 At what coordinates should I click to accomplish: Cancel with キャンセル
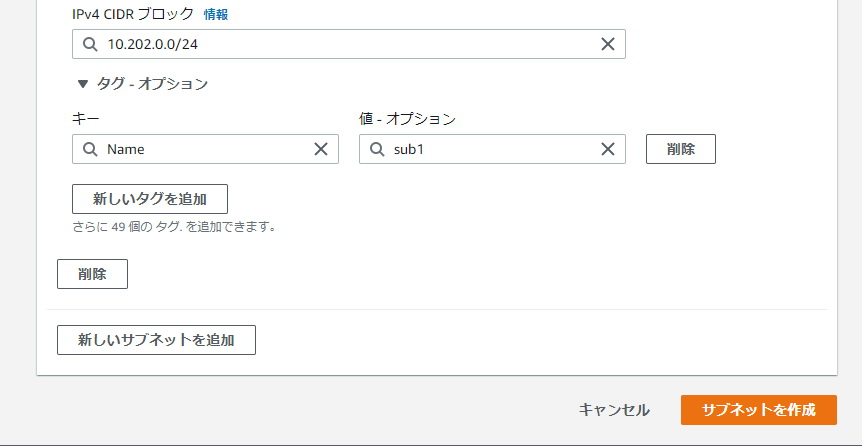(614, 410)
